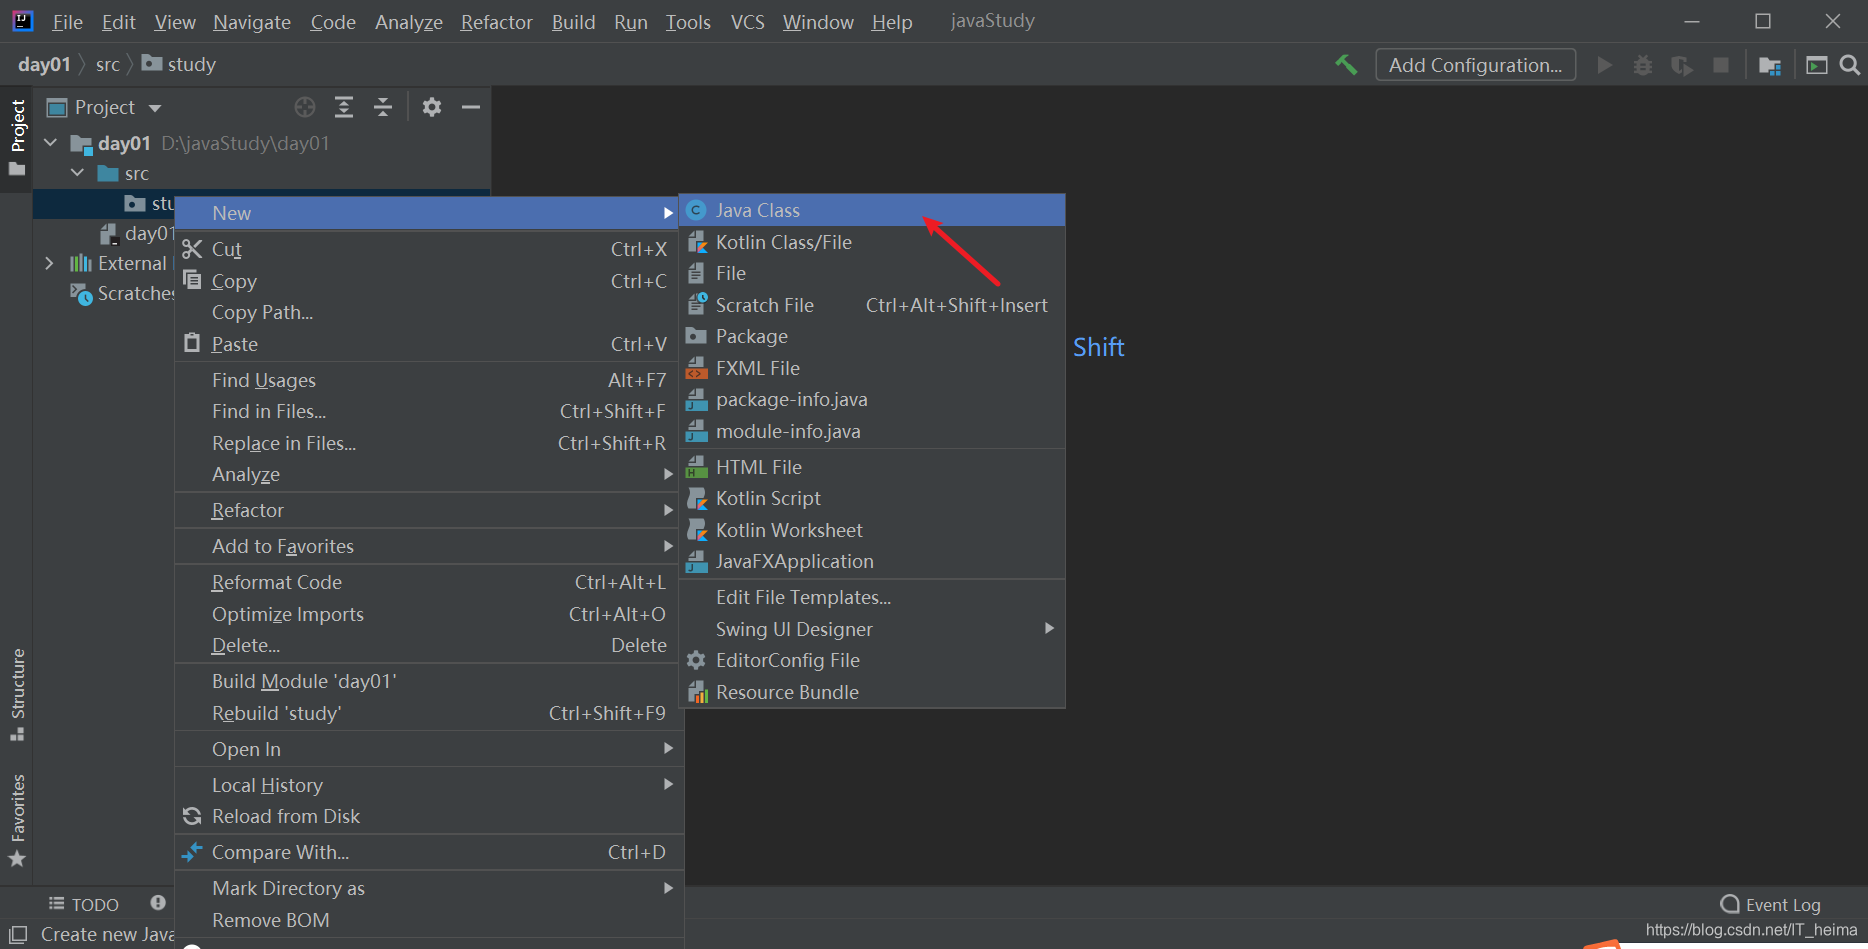This screenshot has width=1868, height=949.
Task: Click the day01 breadcrumb in the navigation bar
Action: 44,65
